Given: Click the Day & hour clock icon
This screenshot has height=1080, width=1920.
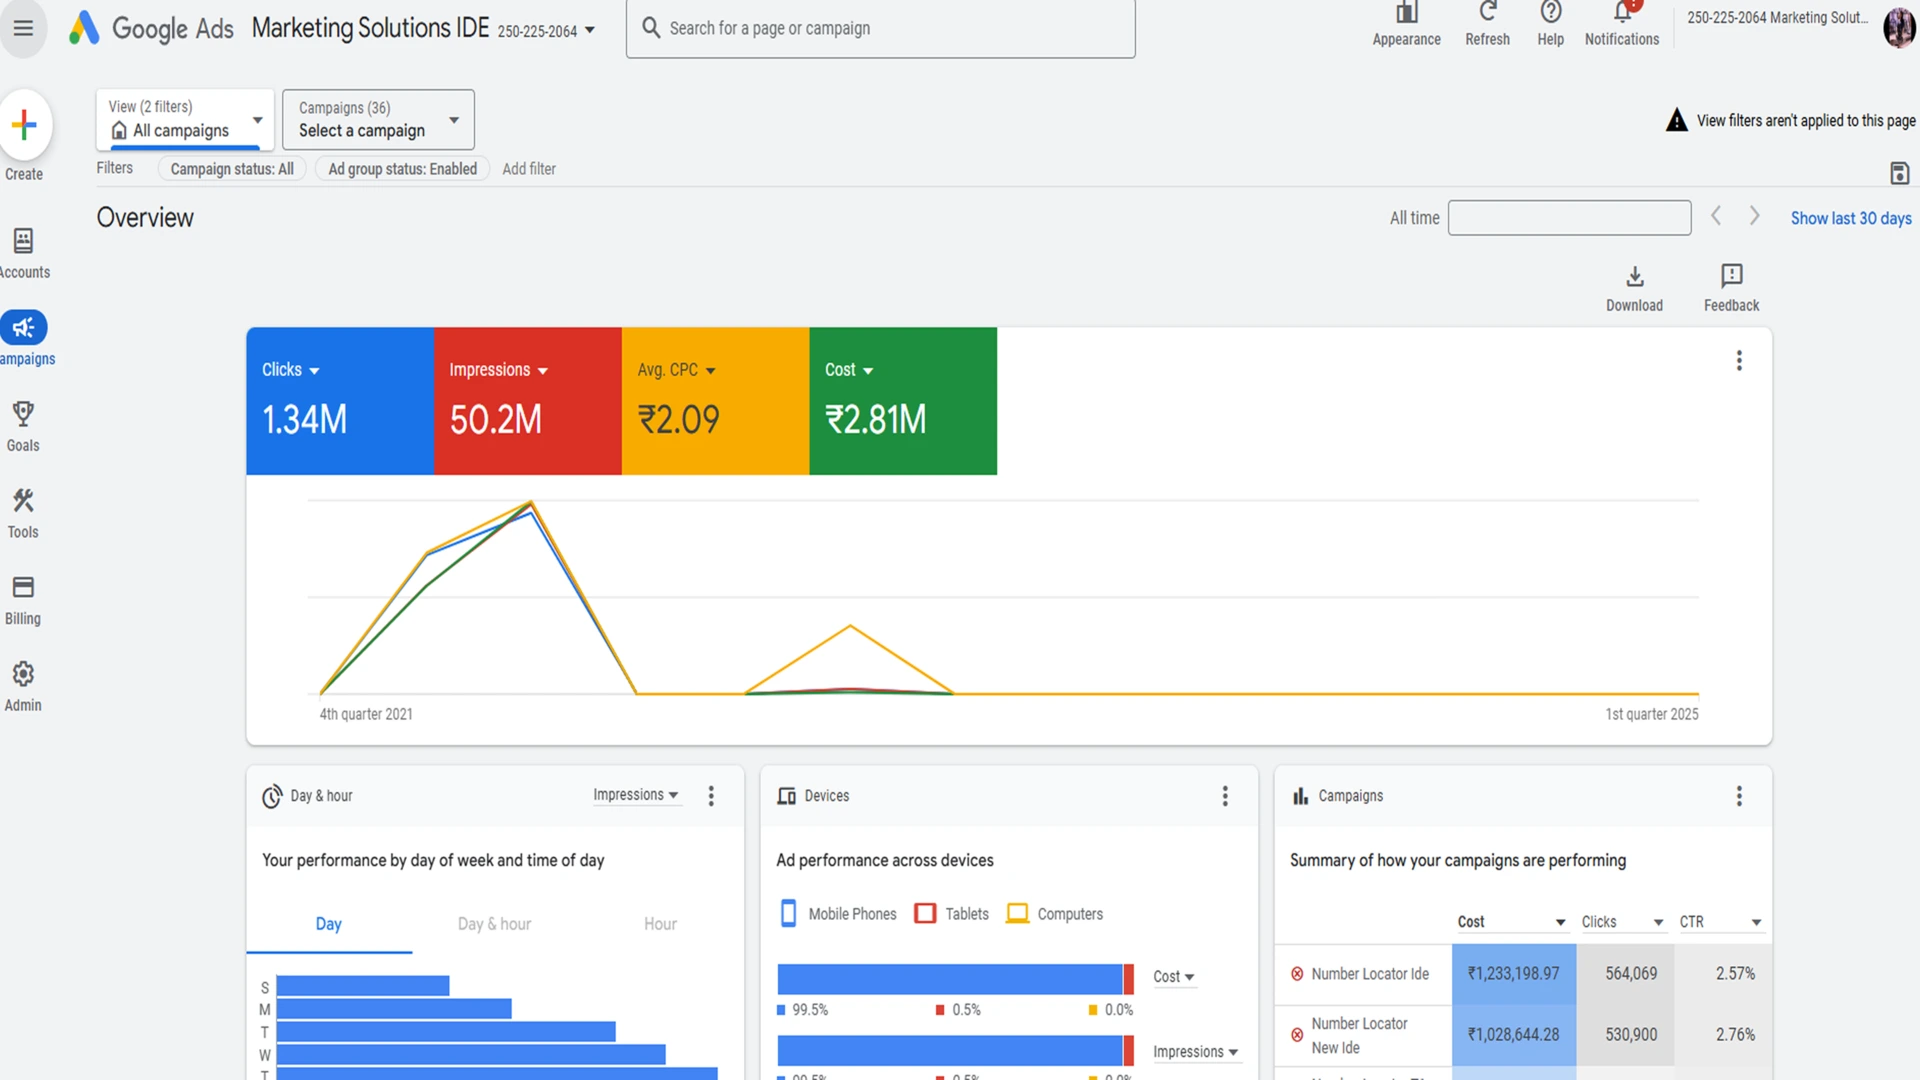Looking at the screenshot, I should point(272,796).
